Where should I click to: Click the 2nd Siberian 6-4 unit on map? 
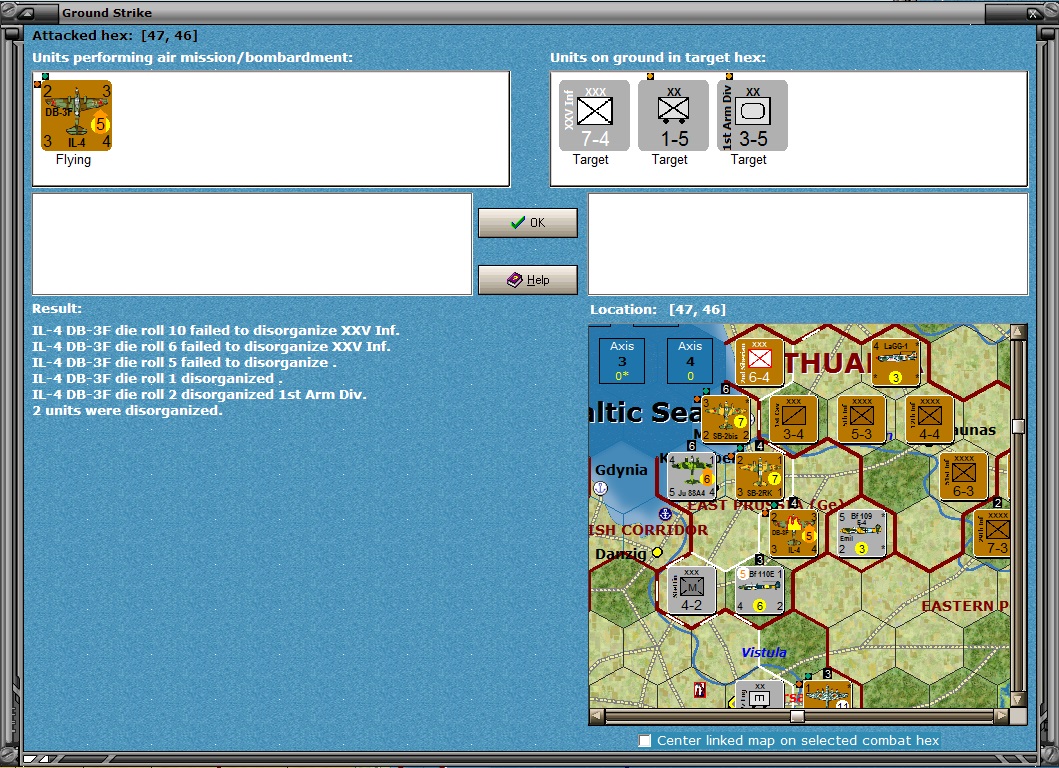[x=759, y=363]
